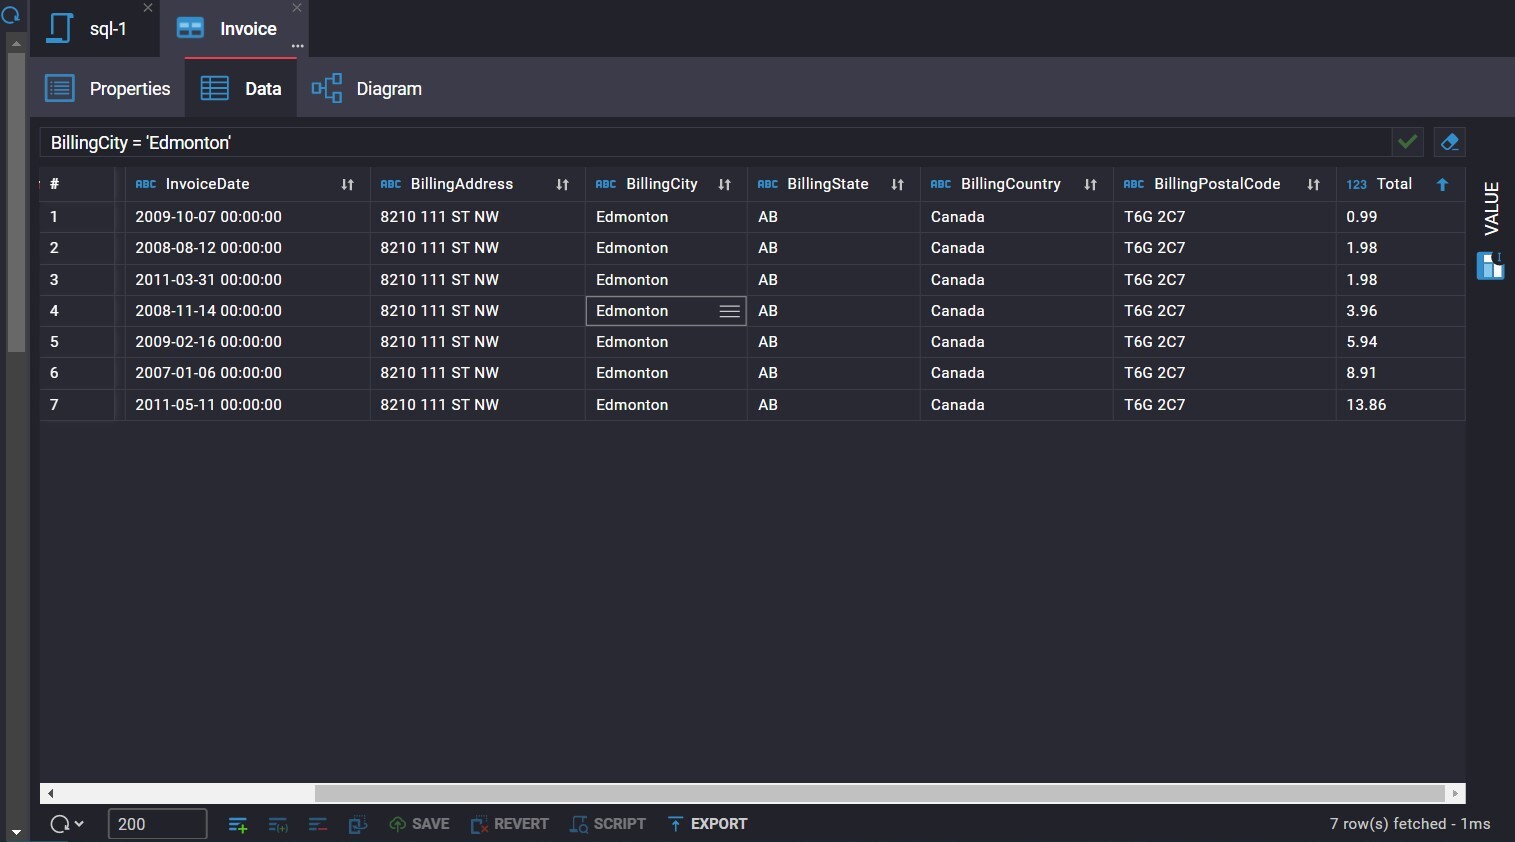Toggle sorting on the InvoiceDate column
This screenshot has width=1515, height=842.
[346, 184]
